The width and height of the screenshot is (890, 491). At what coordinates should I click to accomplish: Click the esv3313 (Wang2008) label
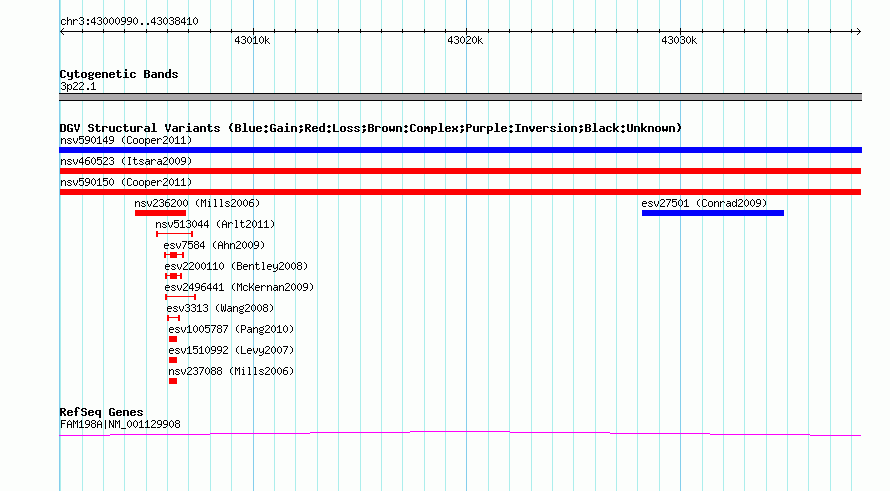(220, 308)
